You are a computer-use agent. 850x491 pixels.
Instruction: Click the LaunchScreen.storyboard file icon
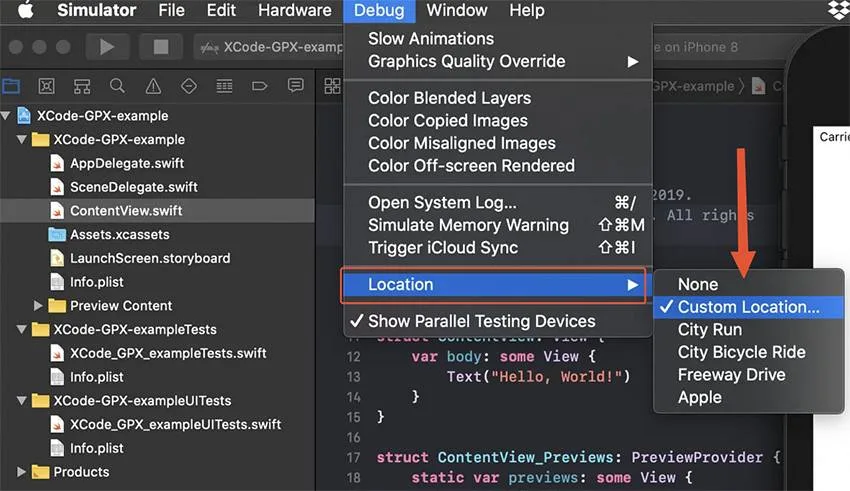[57, 258]
